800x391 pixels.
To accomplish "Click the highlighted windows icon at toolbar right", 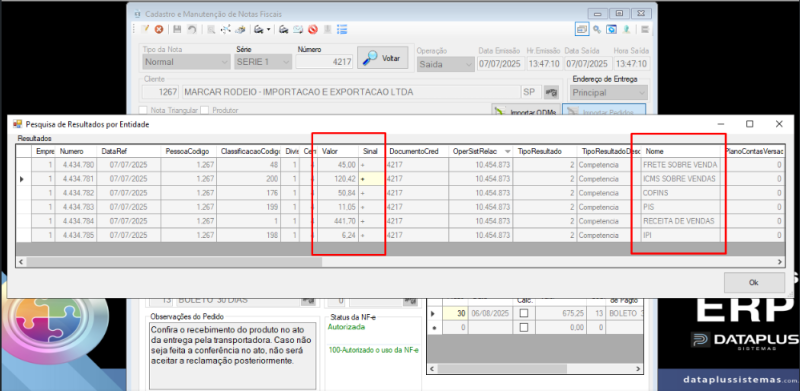I will tap(582, 30).
